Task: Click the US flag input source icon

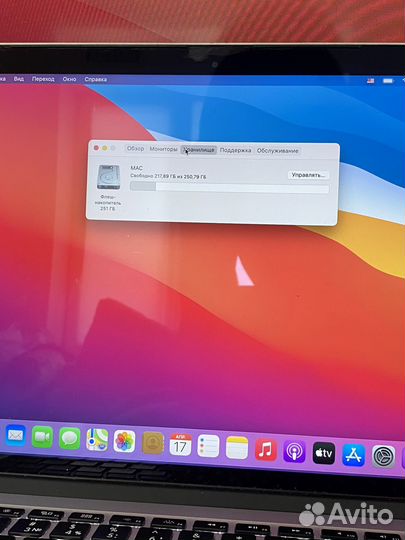Action: click(x=371, y=81)
